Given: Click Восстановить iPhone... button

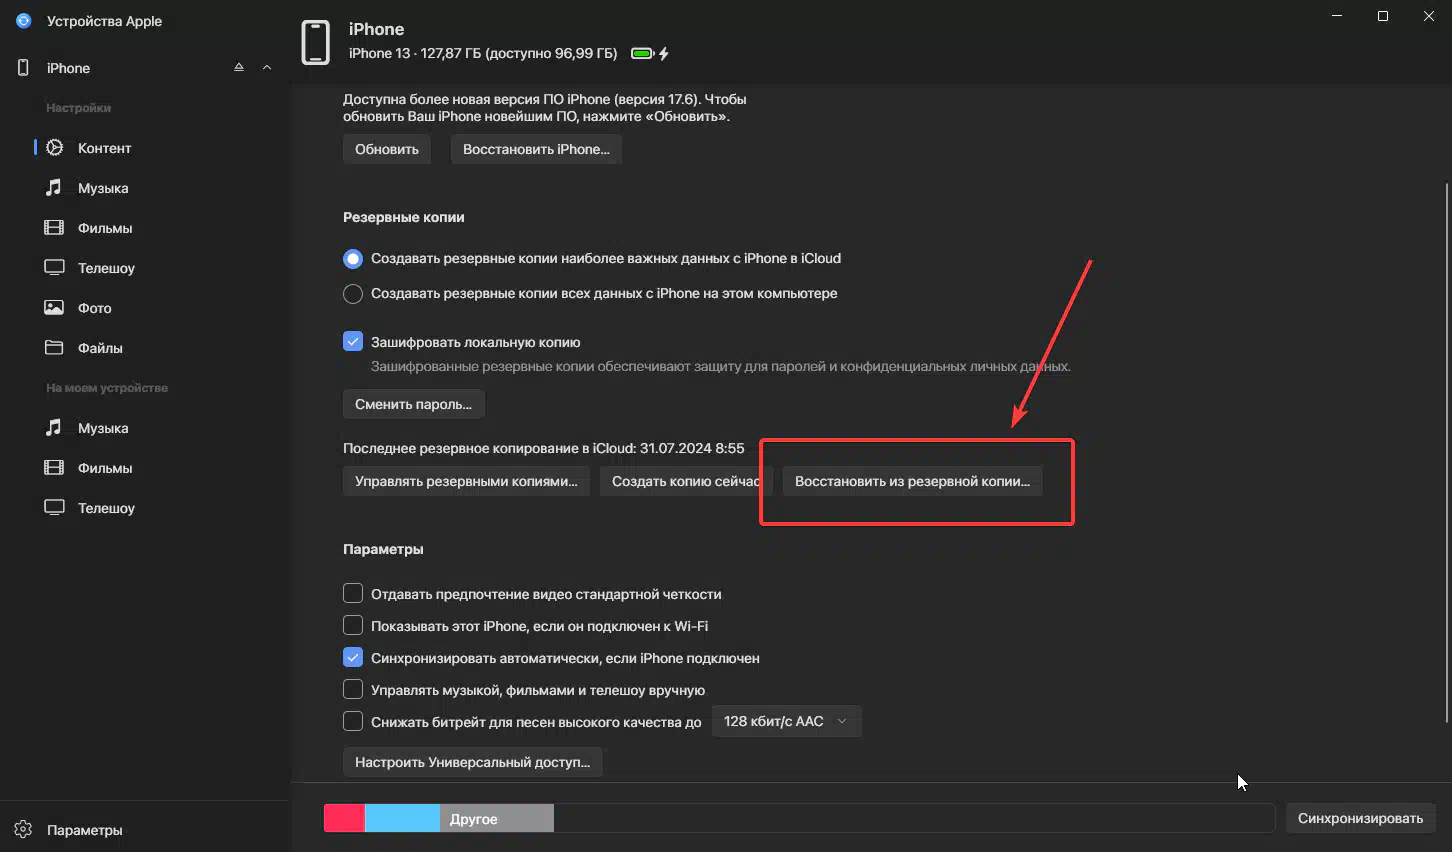Looking at the screenshot, I should [536, 149].
